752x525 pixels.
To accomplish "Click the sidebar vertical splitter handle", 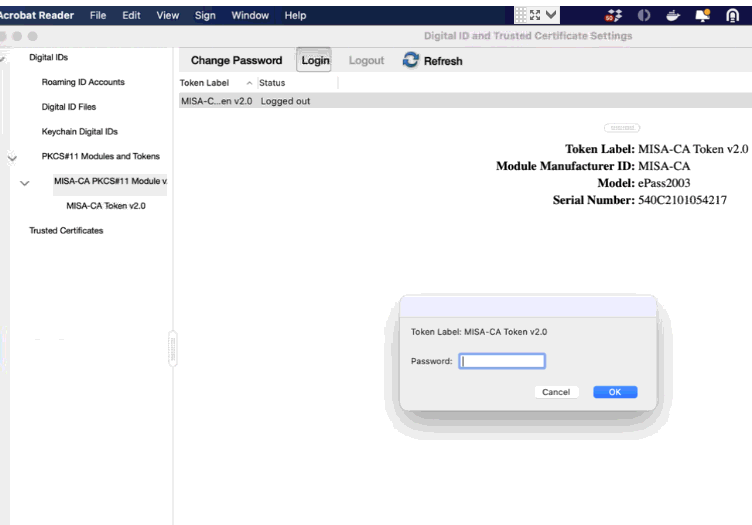I will [x=173, y=349].
